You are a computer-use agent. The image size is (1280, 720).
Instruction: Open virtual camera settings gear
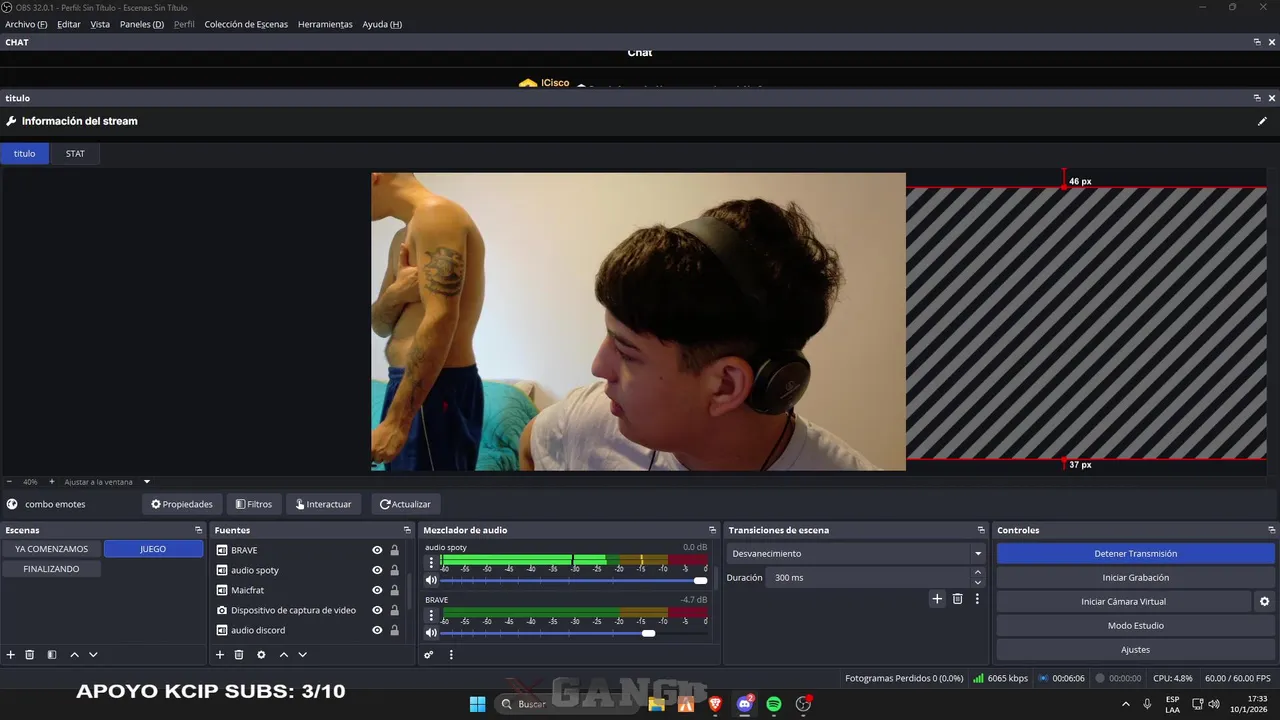tap(1264, 602)
